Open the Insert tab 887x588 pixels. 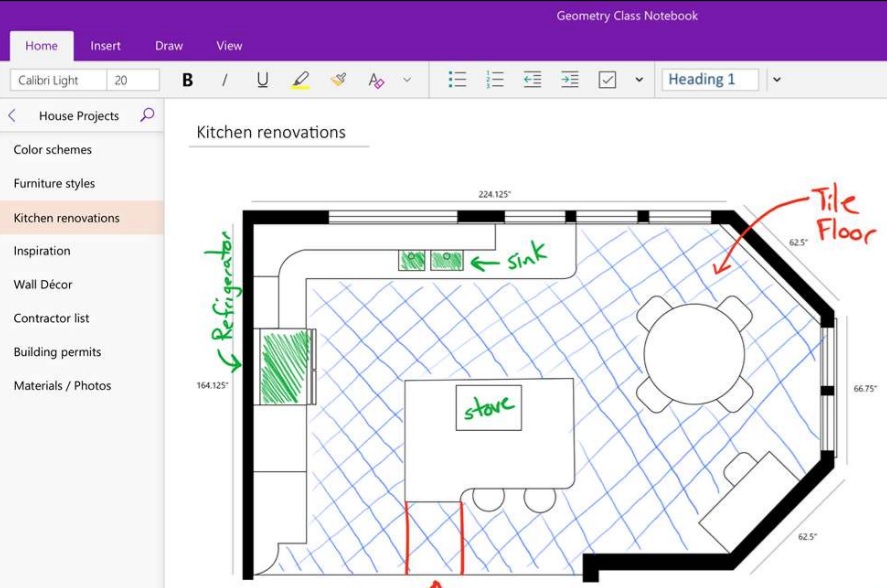105,46
